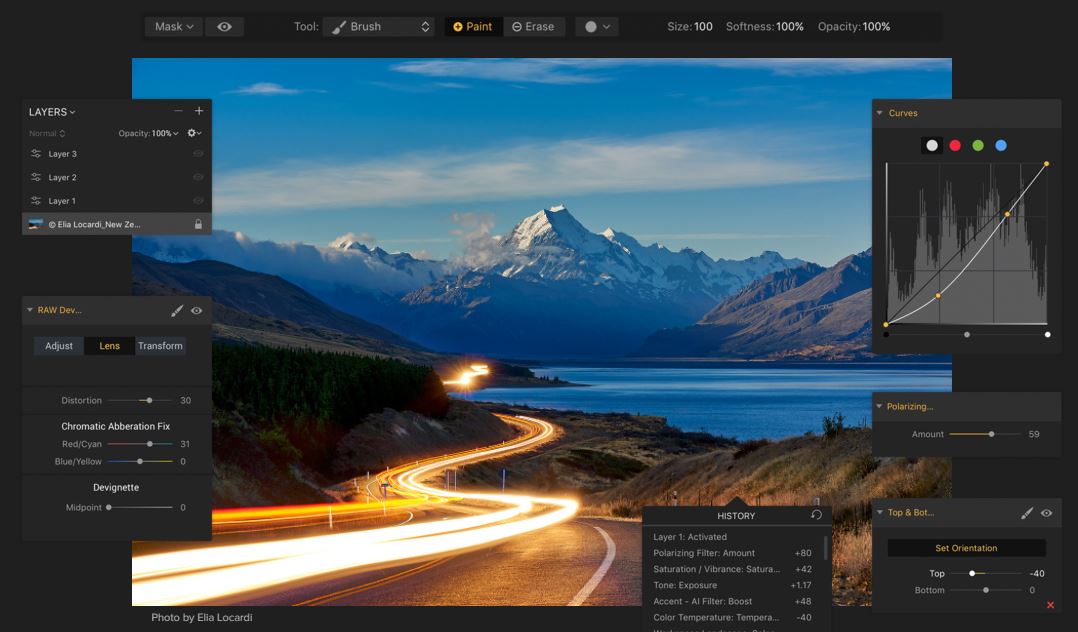Screen dimensions: 1078x632
Task: Select the red channel swatch in Curves
Action: 955,145
